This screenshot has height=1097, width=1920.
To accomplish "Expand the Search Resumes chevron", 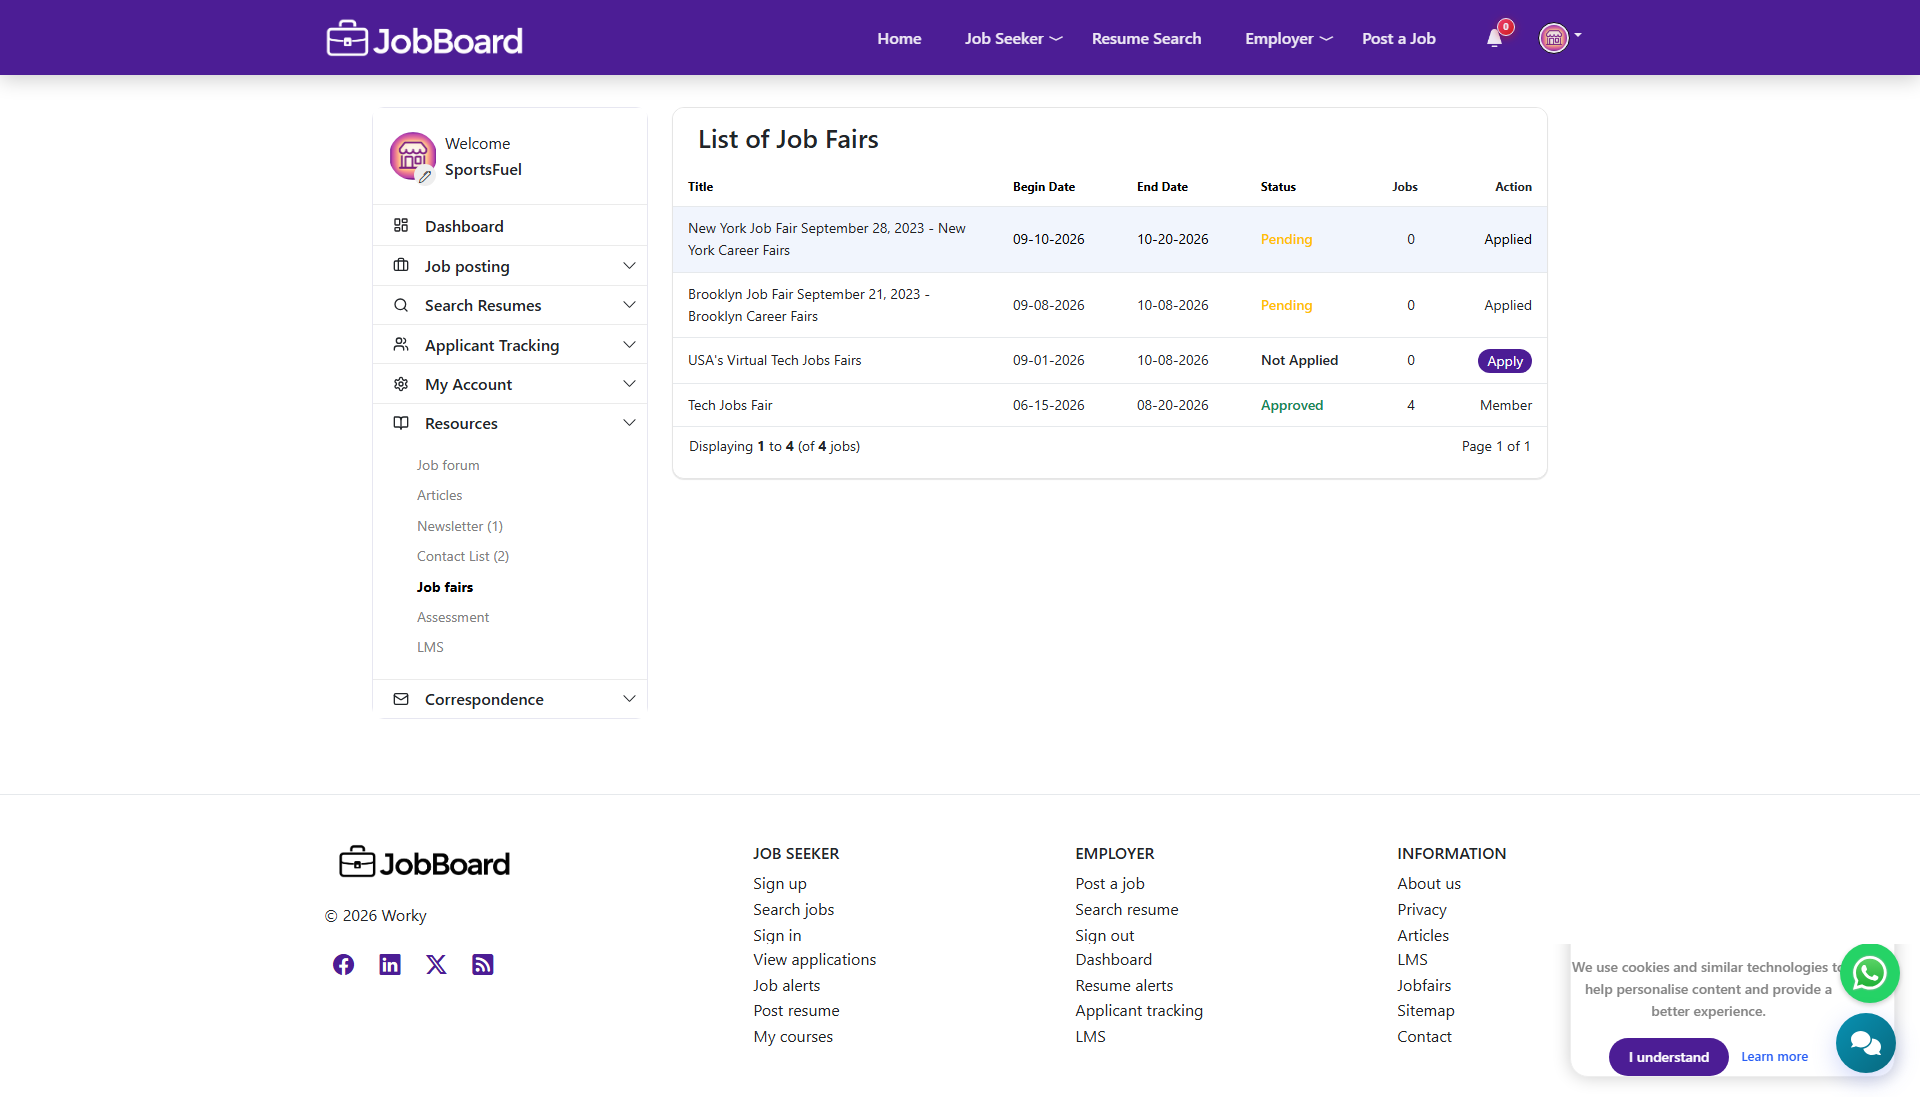I will coord(629,305).
